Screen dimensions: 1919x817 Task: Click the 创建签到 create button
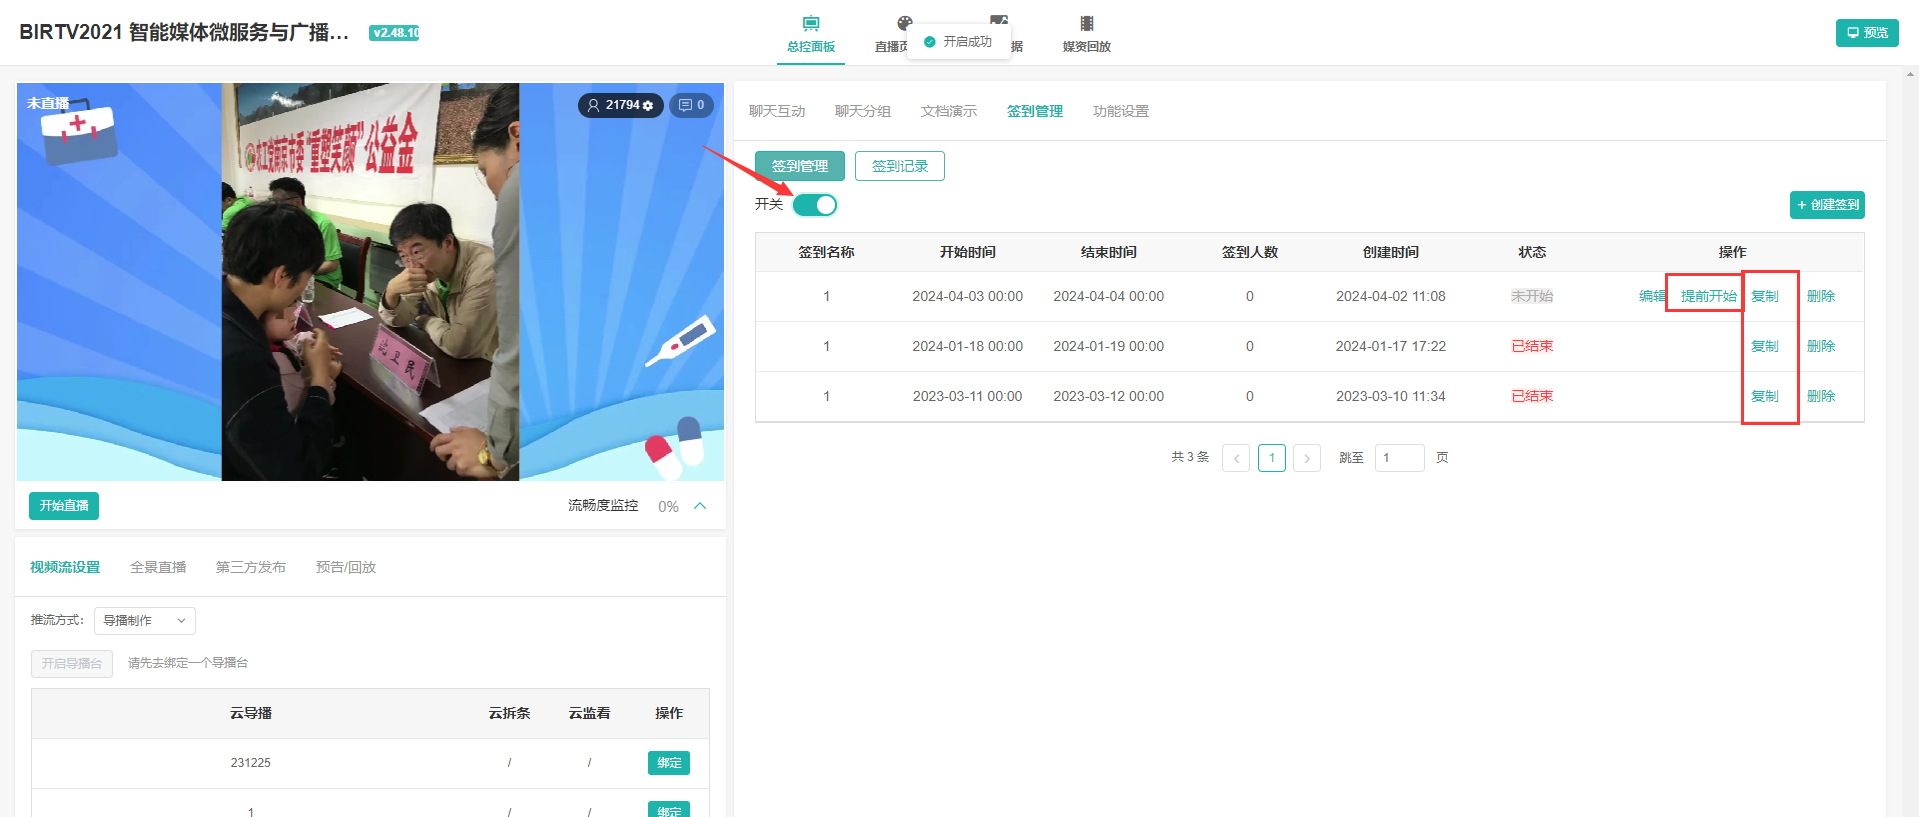click(1827, 205)
